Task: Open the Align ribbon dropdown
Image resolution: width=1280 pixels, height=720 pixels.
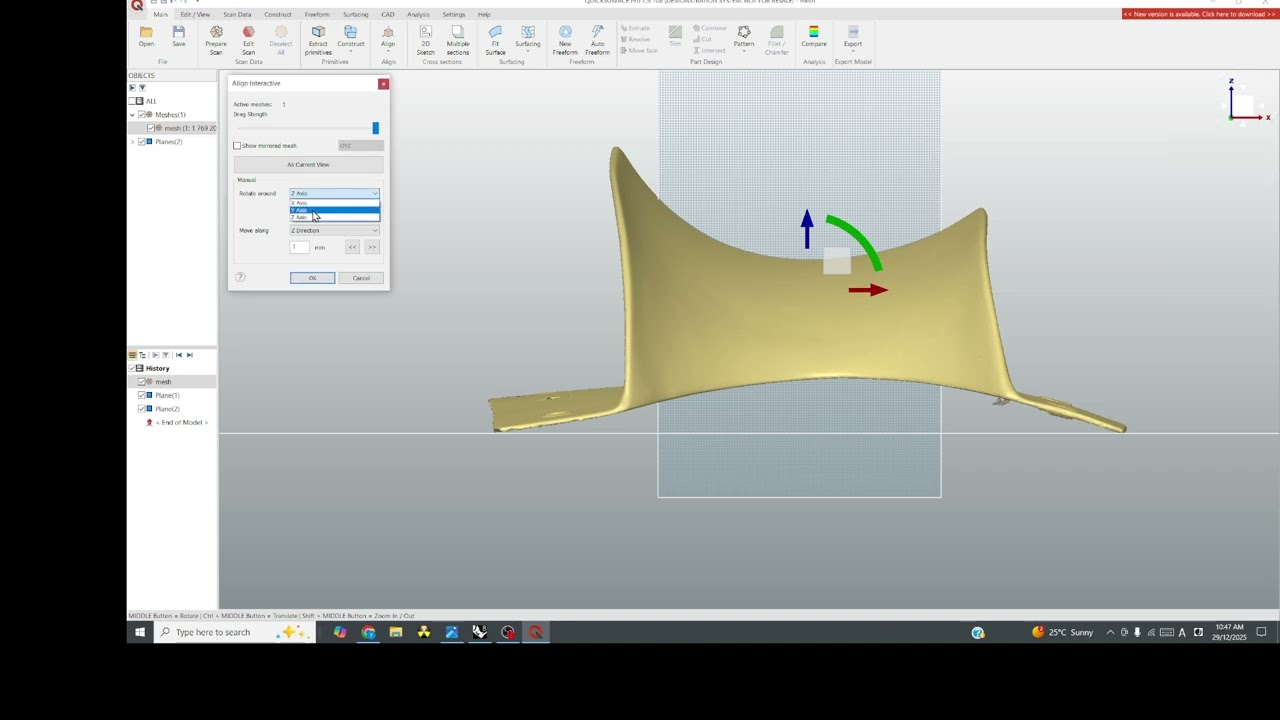Action: (388, 40)
